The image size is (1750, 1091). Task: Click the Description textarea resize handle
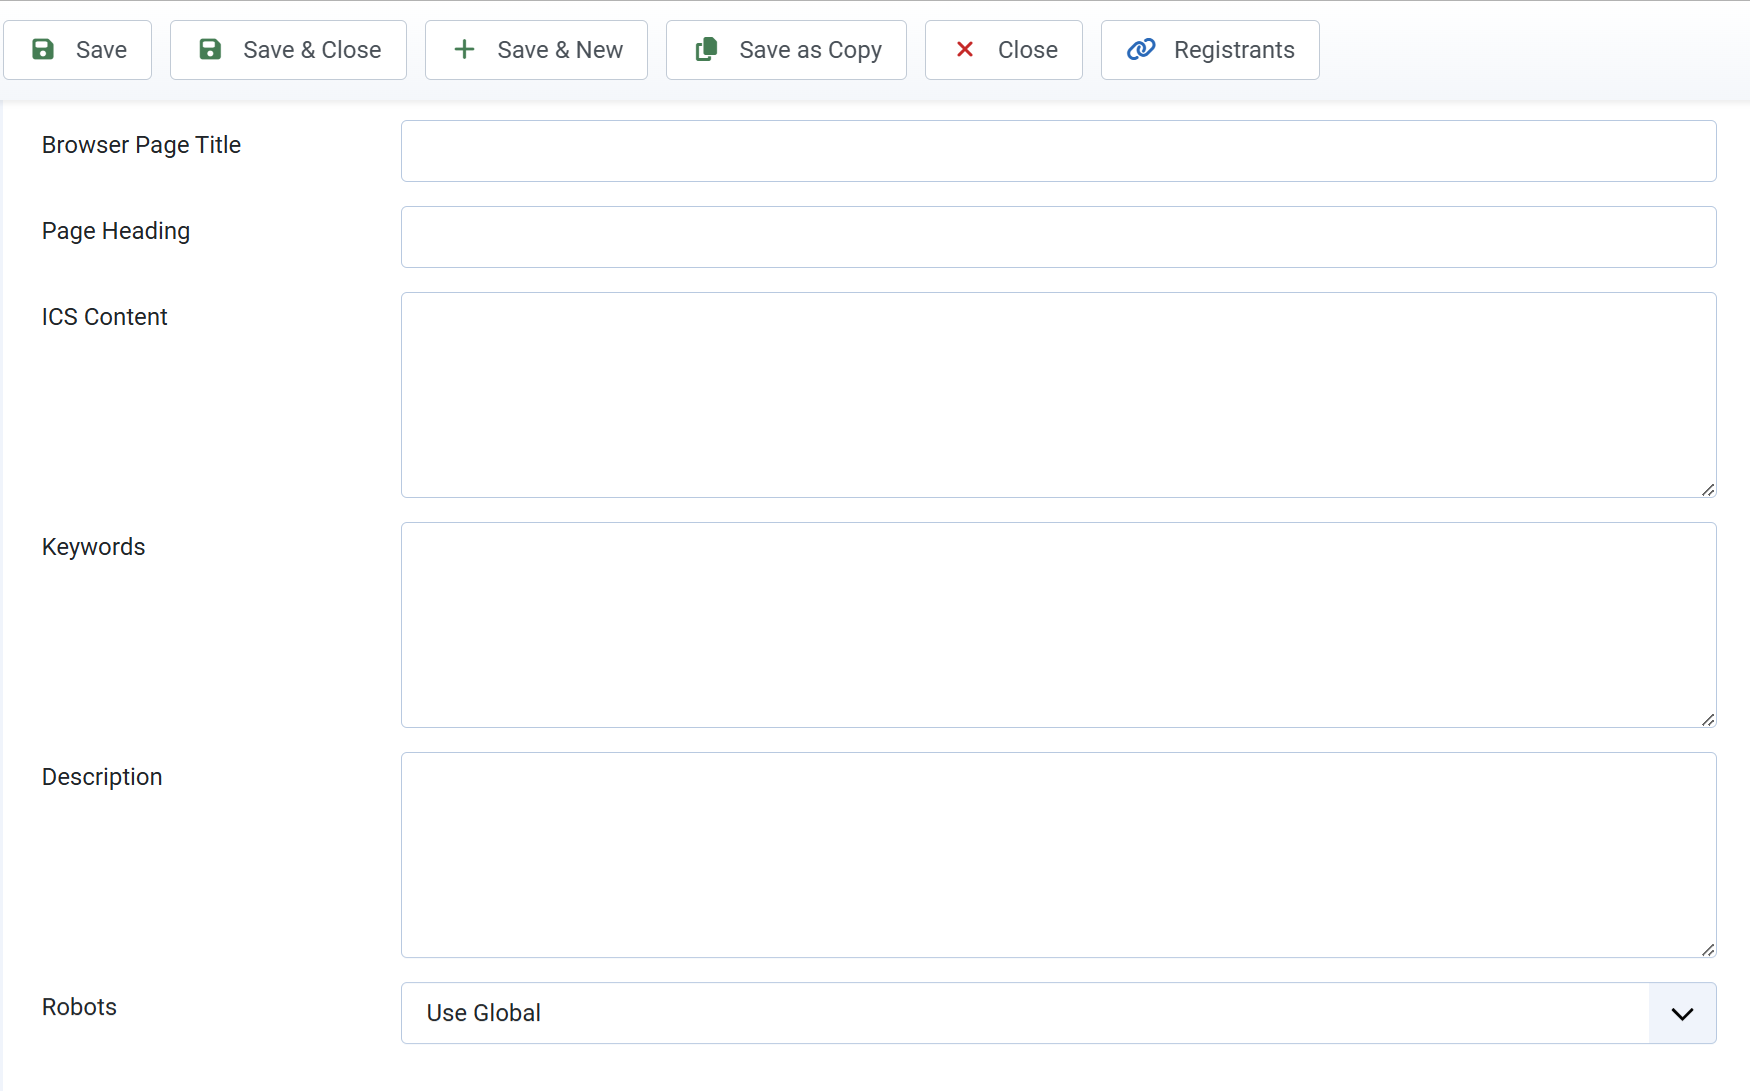point(1708,949)
